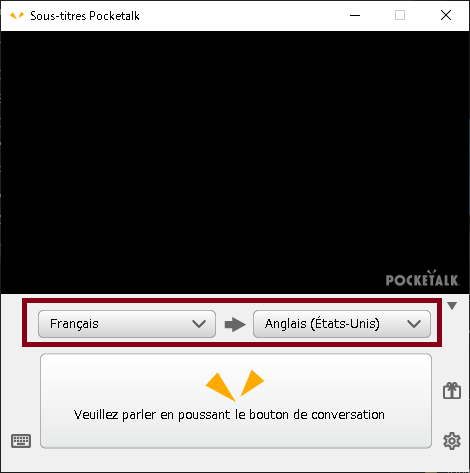
Task: Click the orange Pocketalk logo on talk button
Action: click(x=235, y=385)
